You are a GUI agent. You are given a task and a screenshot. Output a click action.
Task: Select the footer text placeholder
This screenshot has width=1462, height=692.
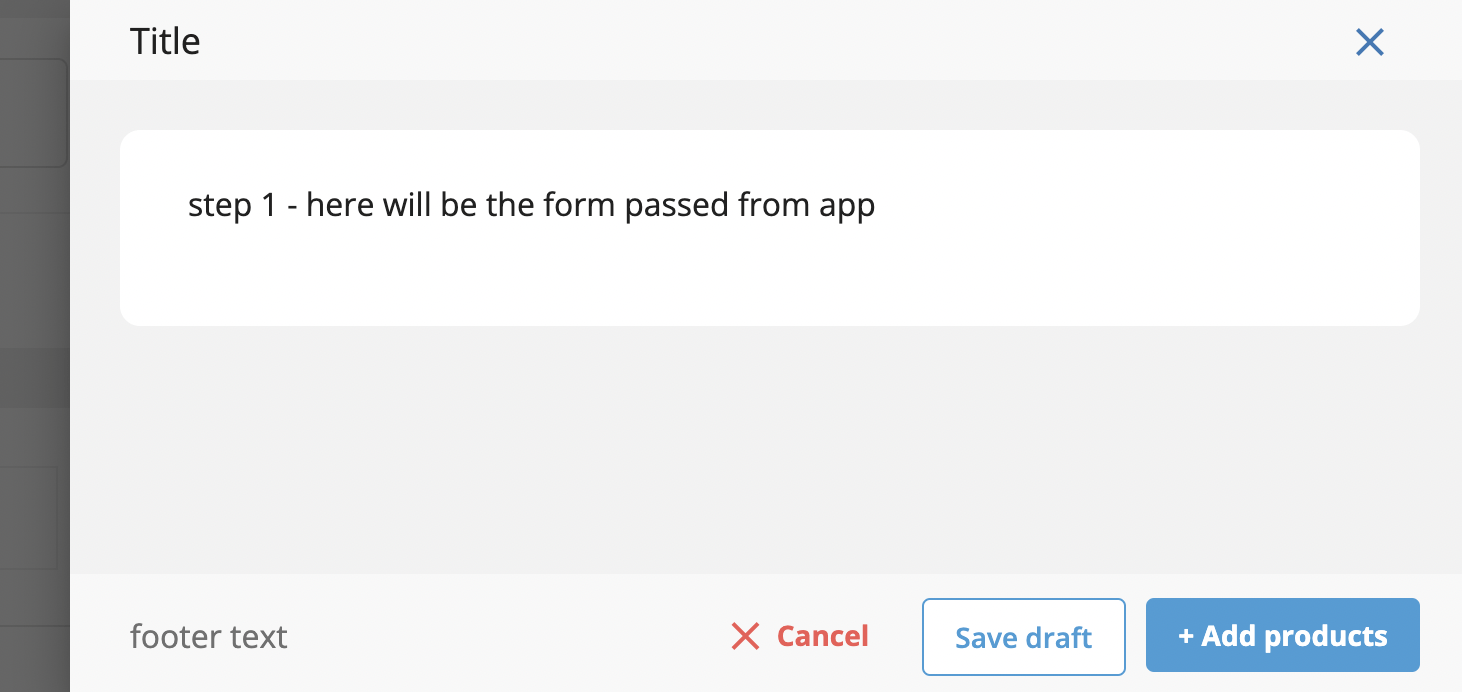(x=208, y=636)
